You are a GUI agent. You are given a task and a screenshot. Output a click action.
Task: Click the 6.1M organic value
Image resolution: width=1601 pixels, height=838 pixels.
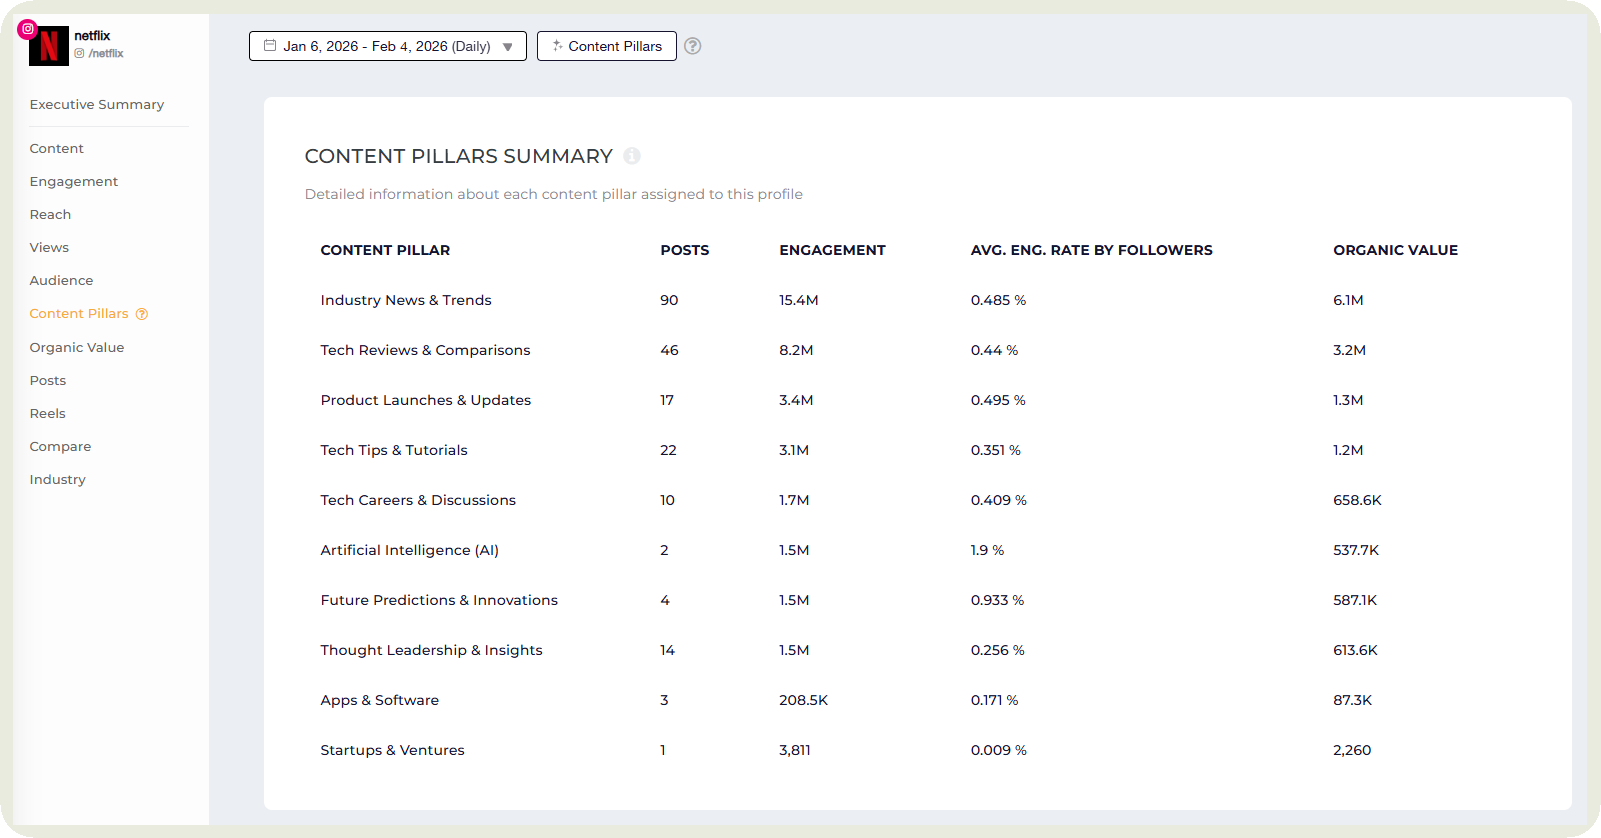click(x=1348, y=300)
